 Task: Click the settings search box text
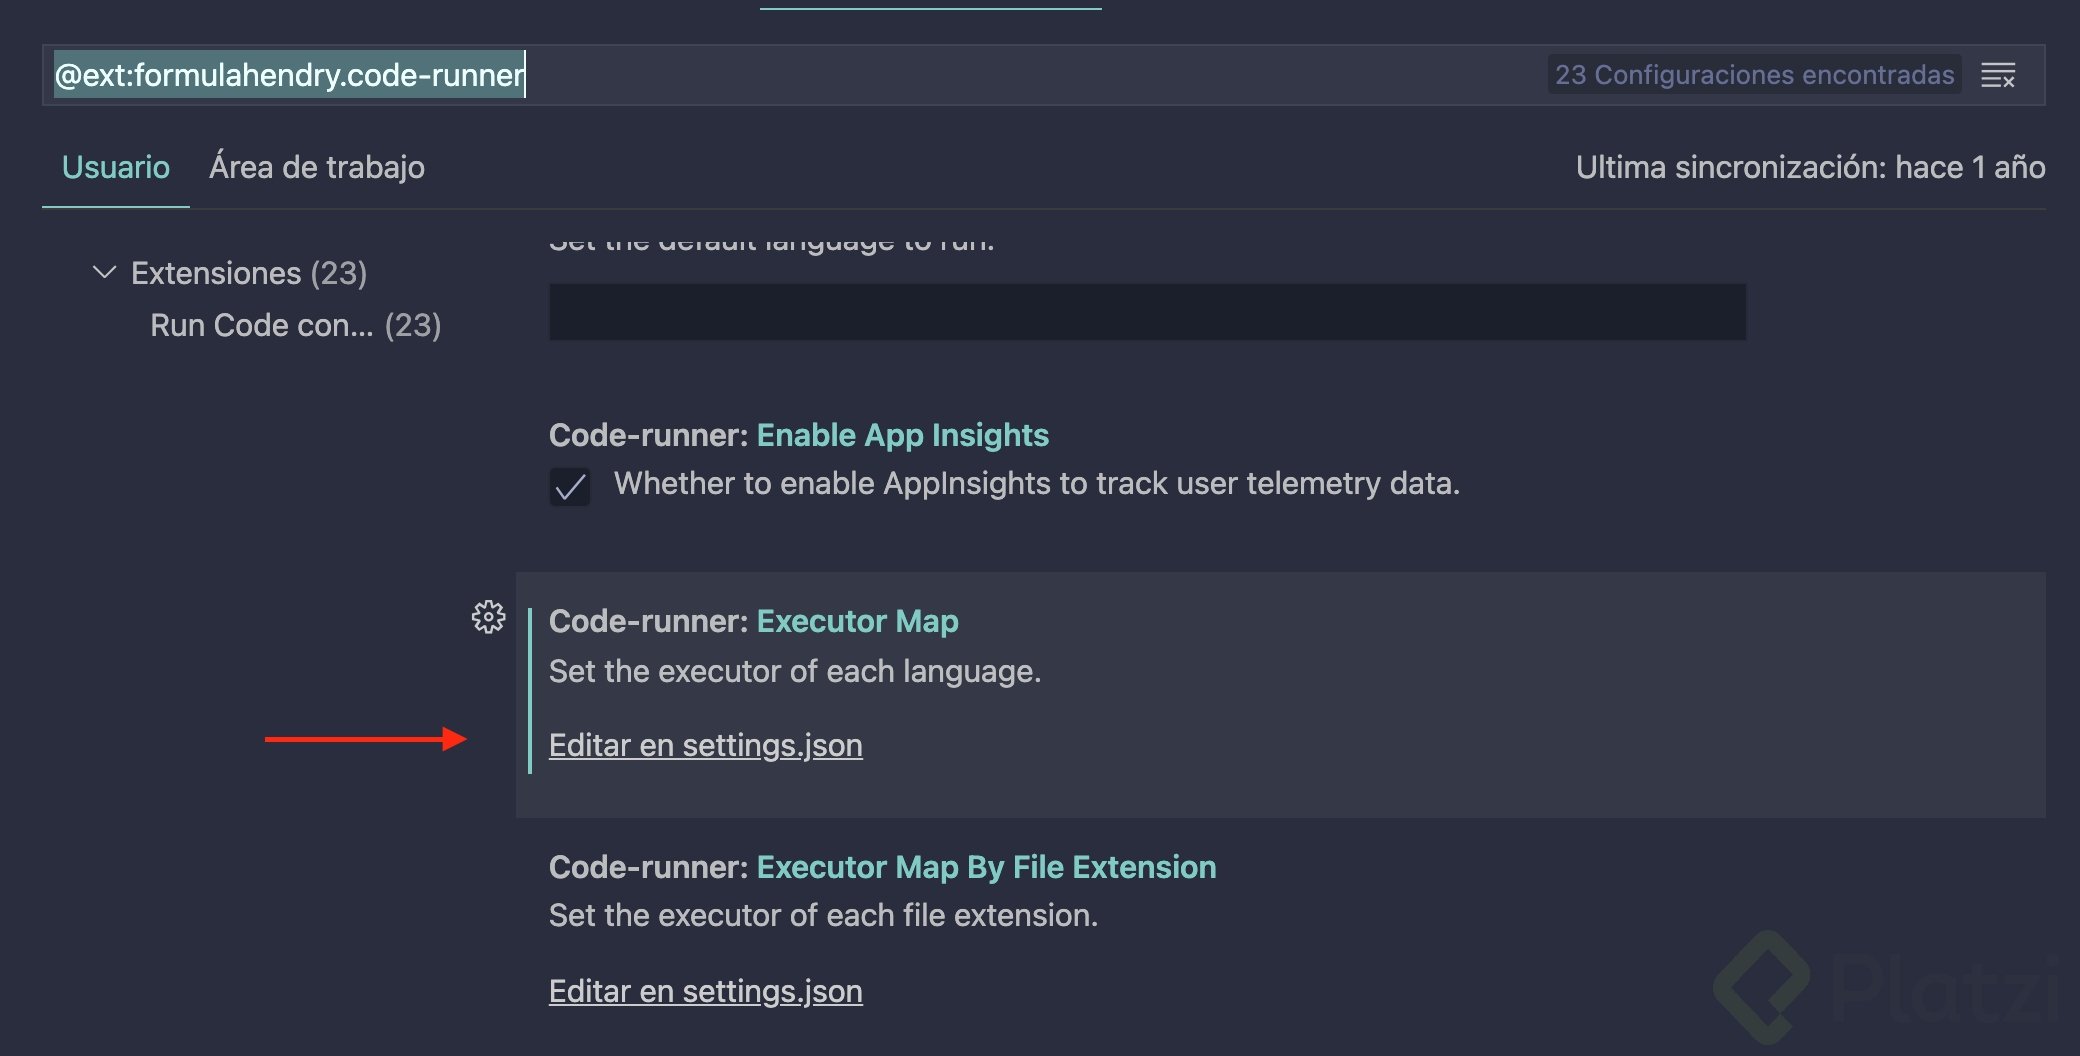[x=289, y=75]
